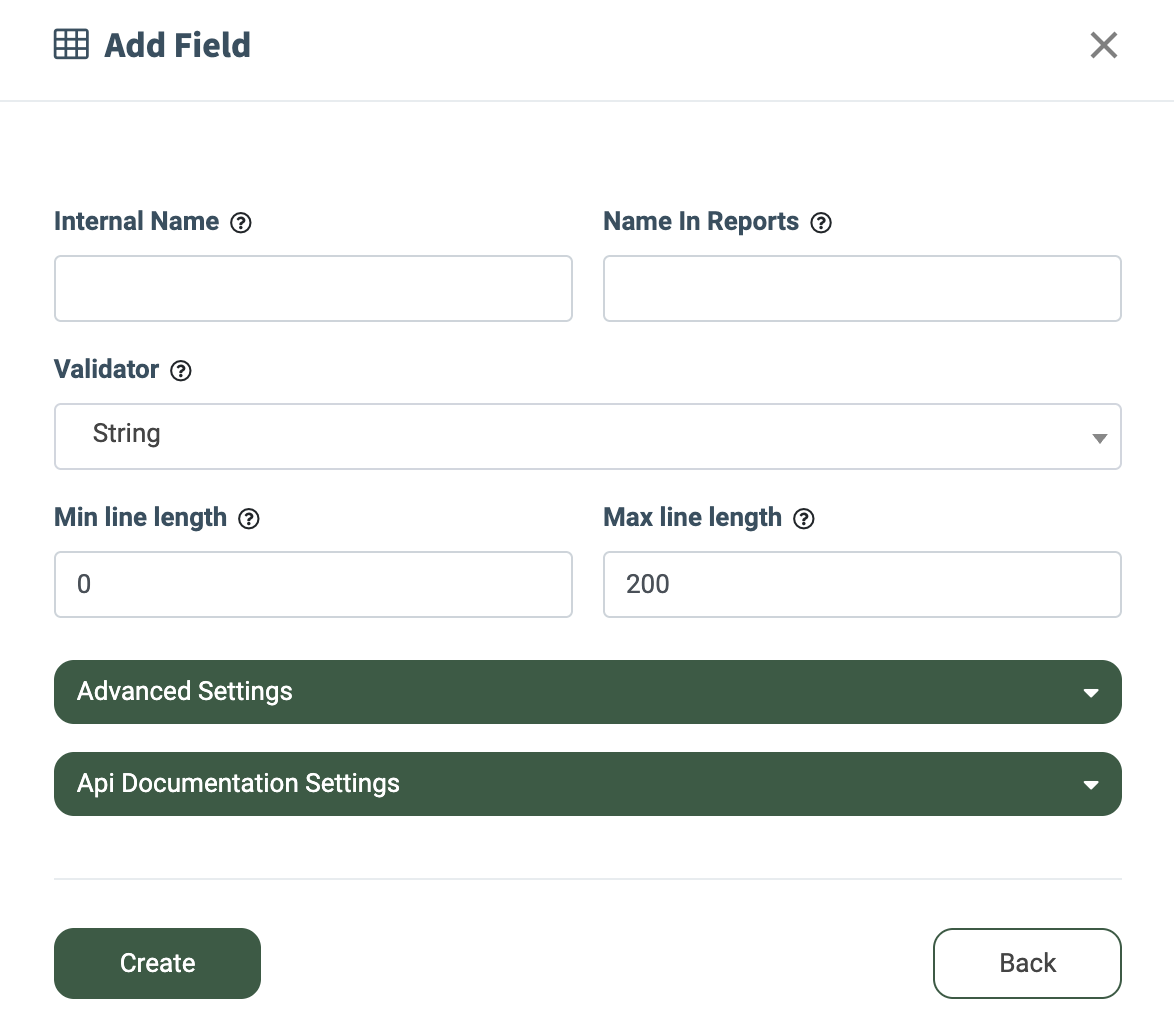This screenshot has height=1036, width=1174.
Task: Click help icon next to Name In Reports
Action: pos(821,223)
